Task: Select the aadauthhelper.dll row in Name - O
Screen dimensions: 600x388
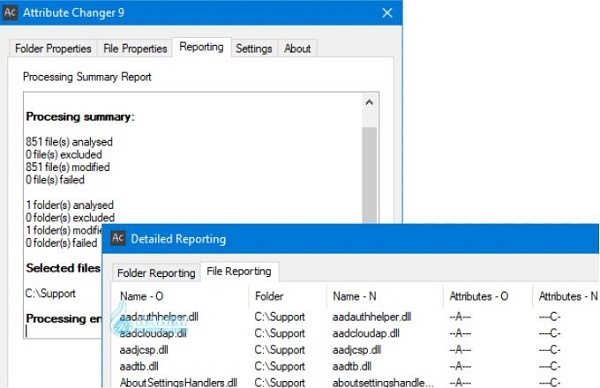Action: (x=159, y=317)
